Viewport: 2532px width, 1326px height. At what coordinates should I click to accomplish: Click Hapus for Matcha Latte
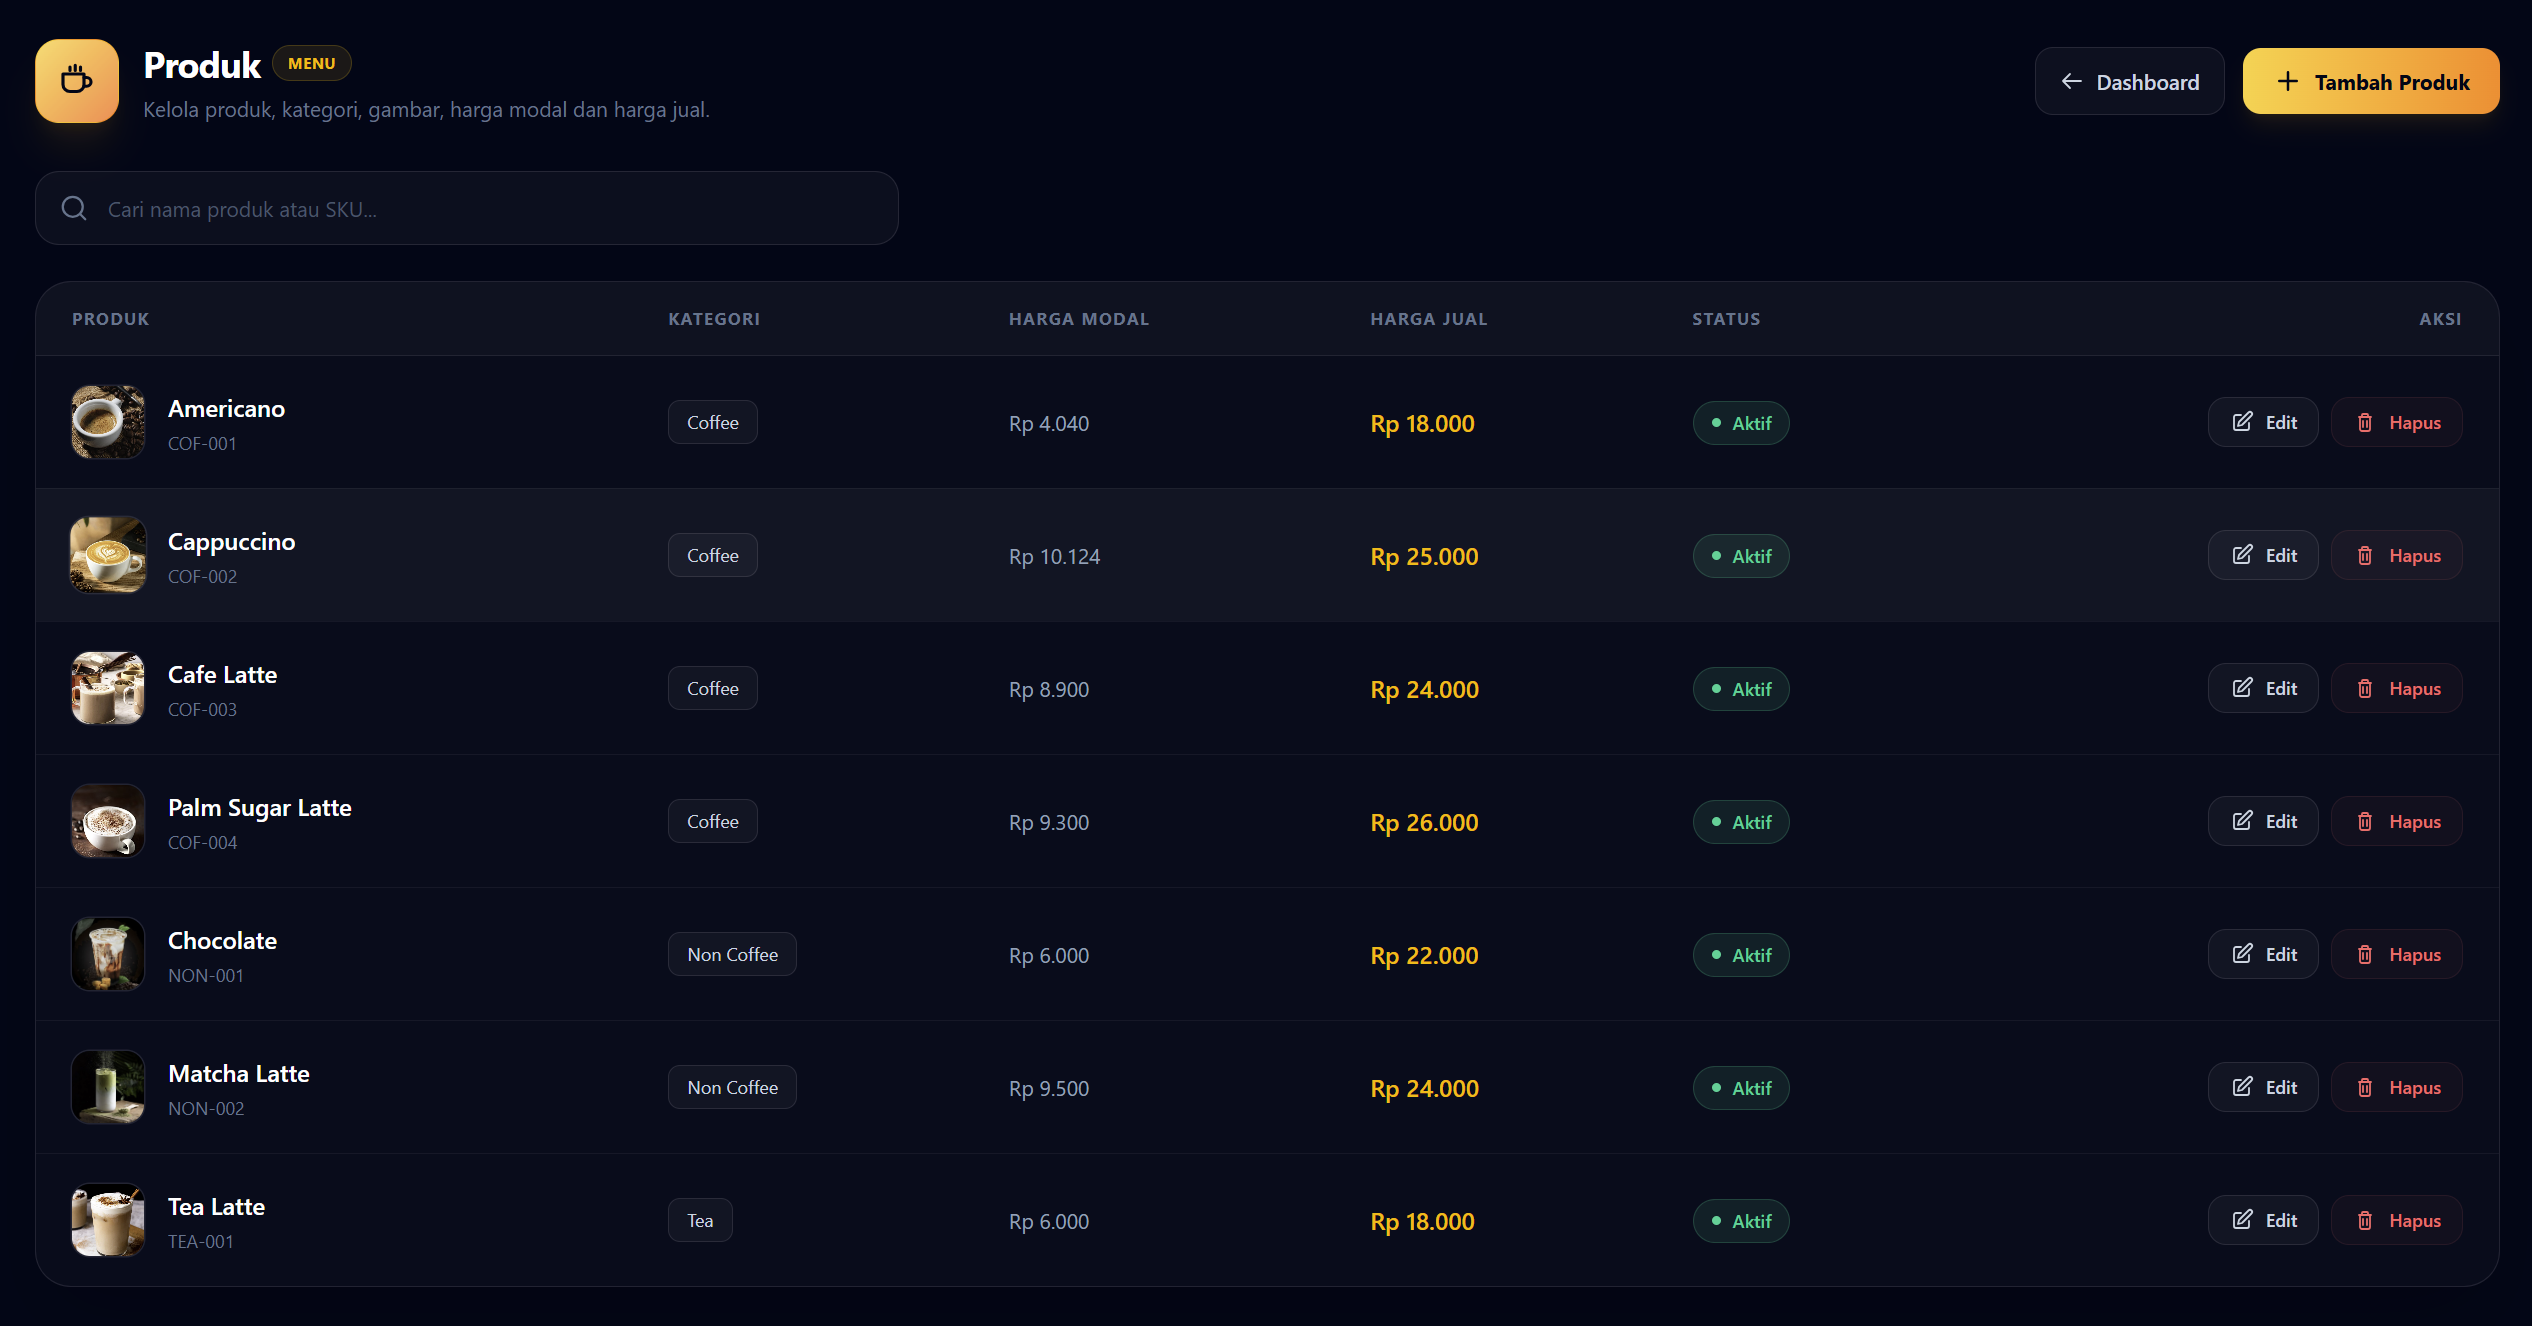click(x=2396, y=1088)
